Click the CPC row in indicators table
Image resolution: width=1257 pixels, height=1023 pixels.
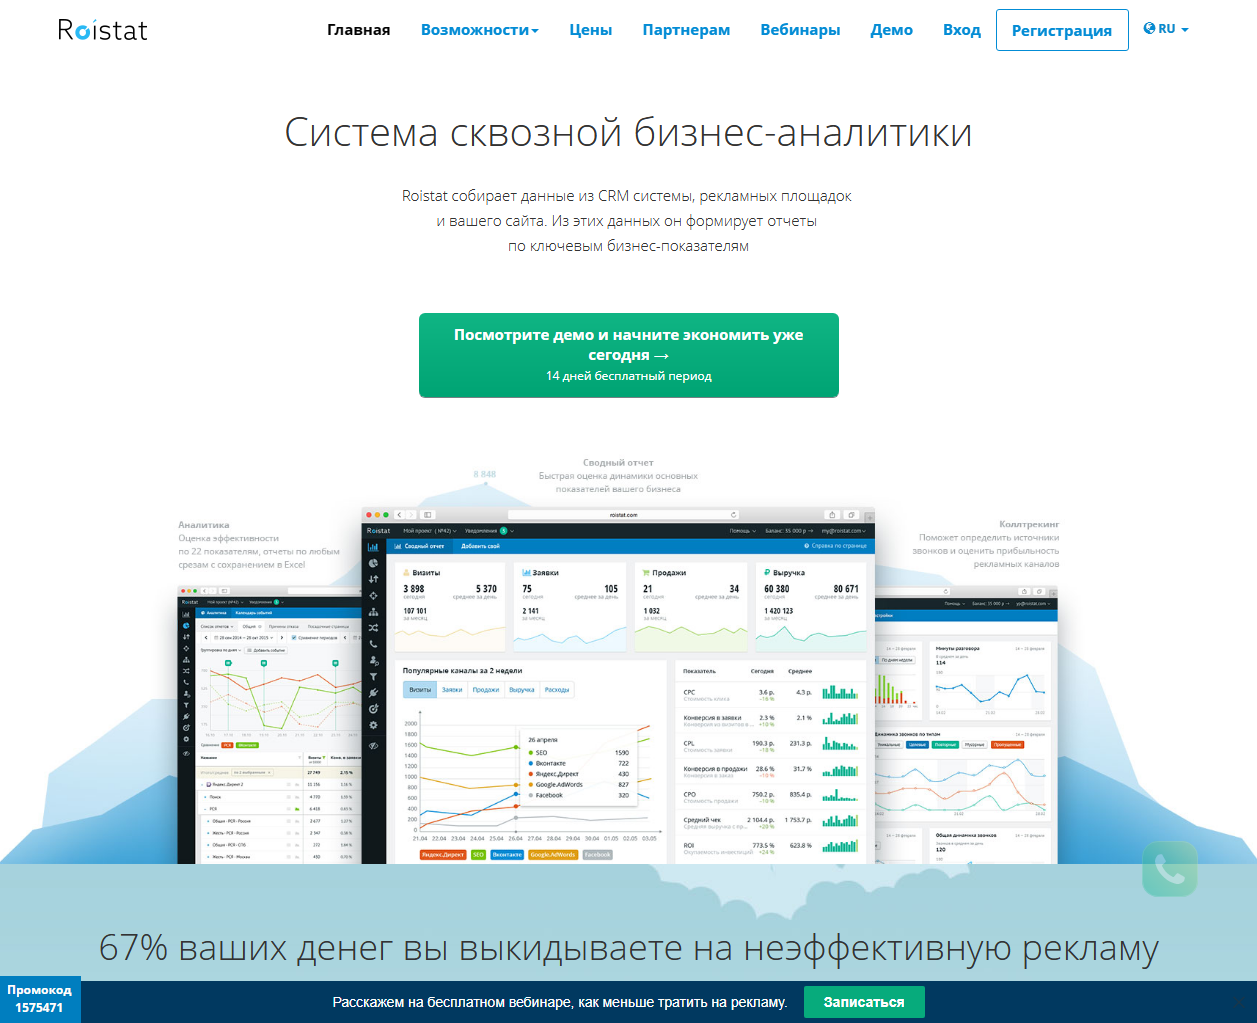pyautogui.click(x=770, y=694)
